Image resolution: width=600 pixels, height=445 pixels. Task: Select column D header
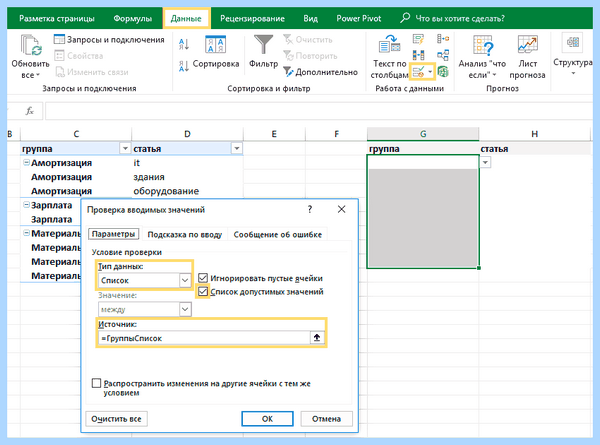pyautogui.click(x=187, y=134)
